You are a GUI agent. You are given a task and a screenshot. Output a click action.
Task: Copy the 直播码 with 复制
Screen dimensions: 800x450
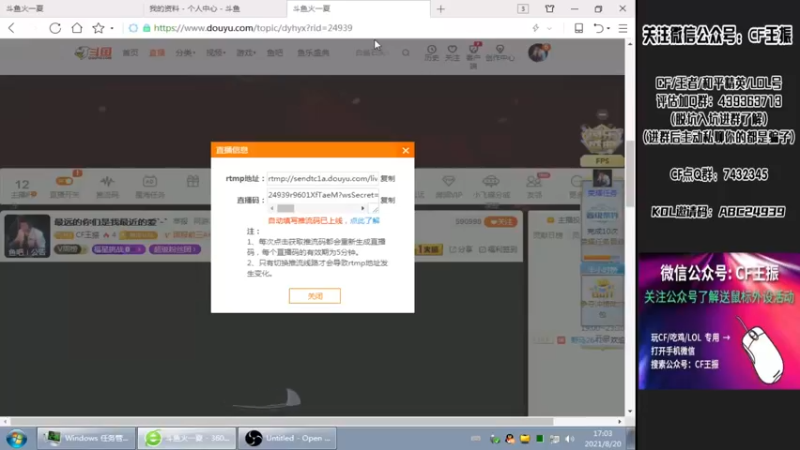coord(388,200)
